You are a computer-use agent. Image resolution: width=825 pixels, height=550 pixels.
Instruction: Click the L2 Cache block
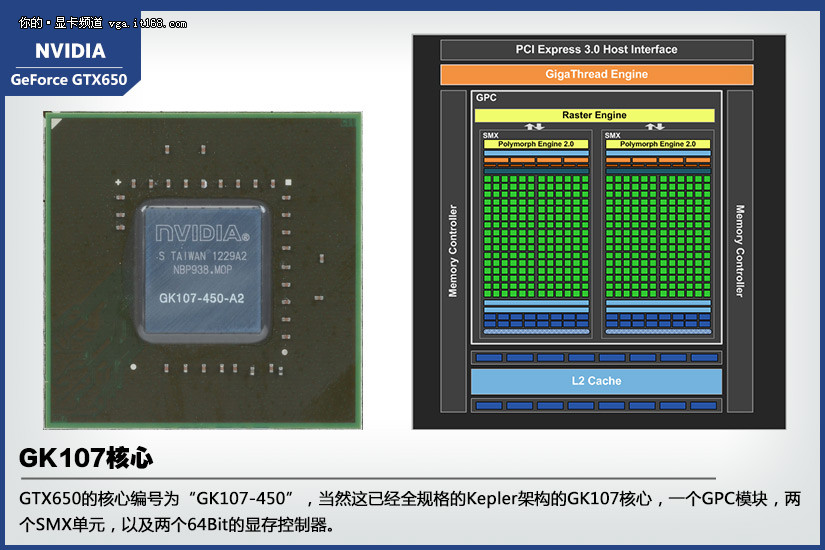[596, 381]
